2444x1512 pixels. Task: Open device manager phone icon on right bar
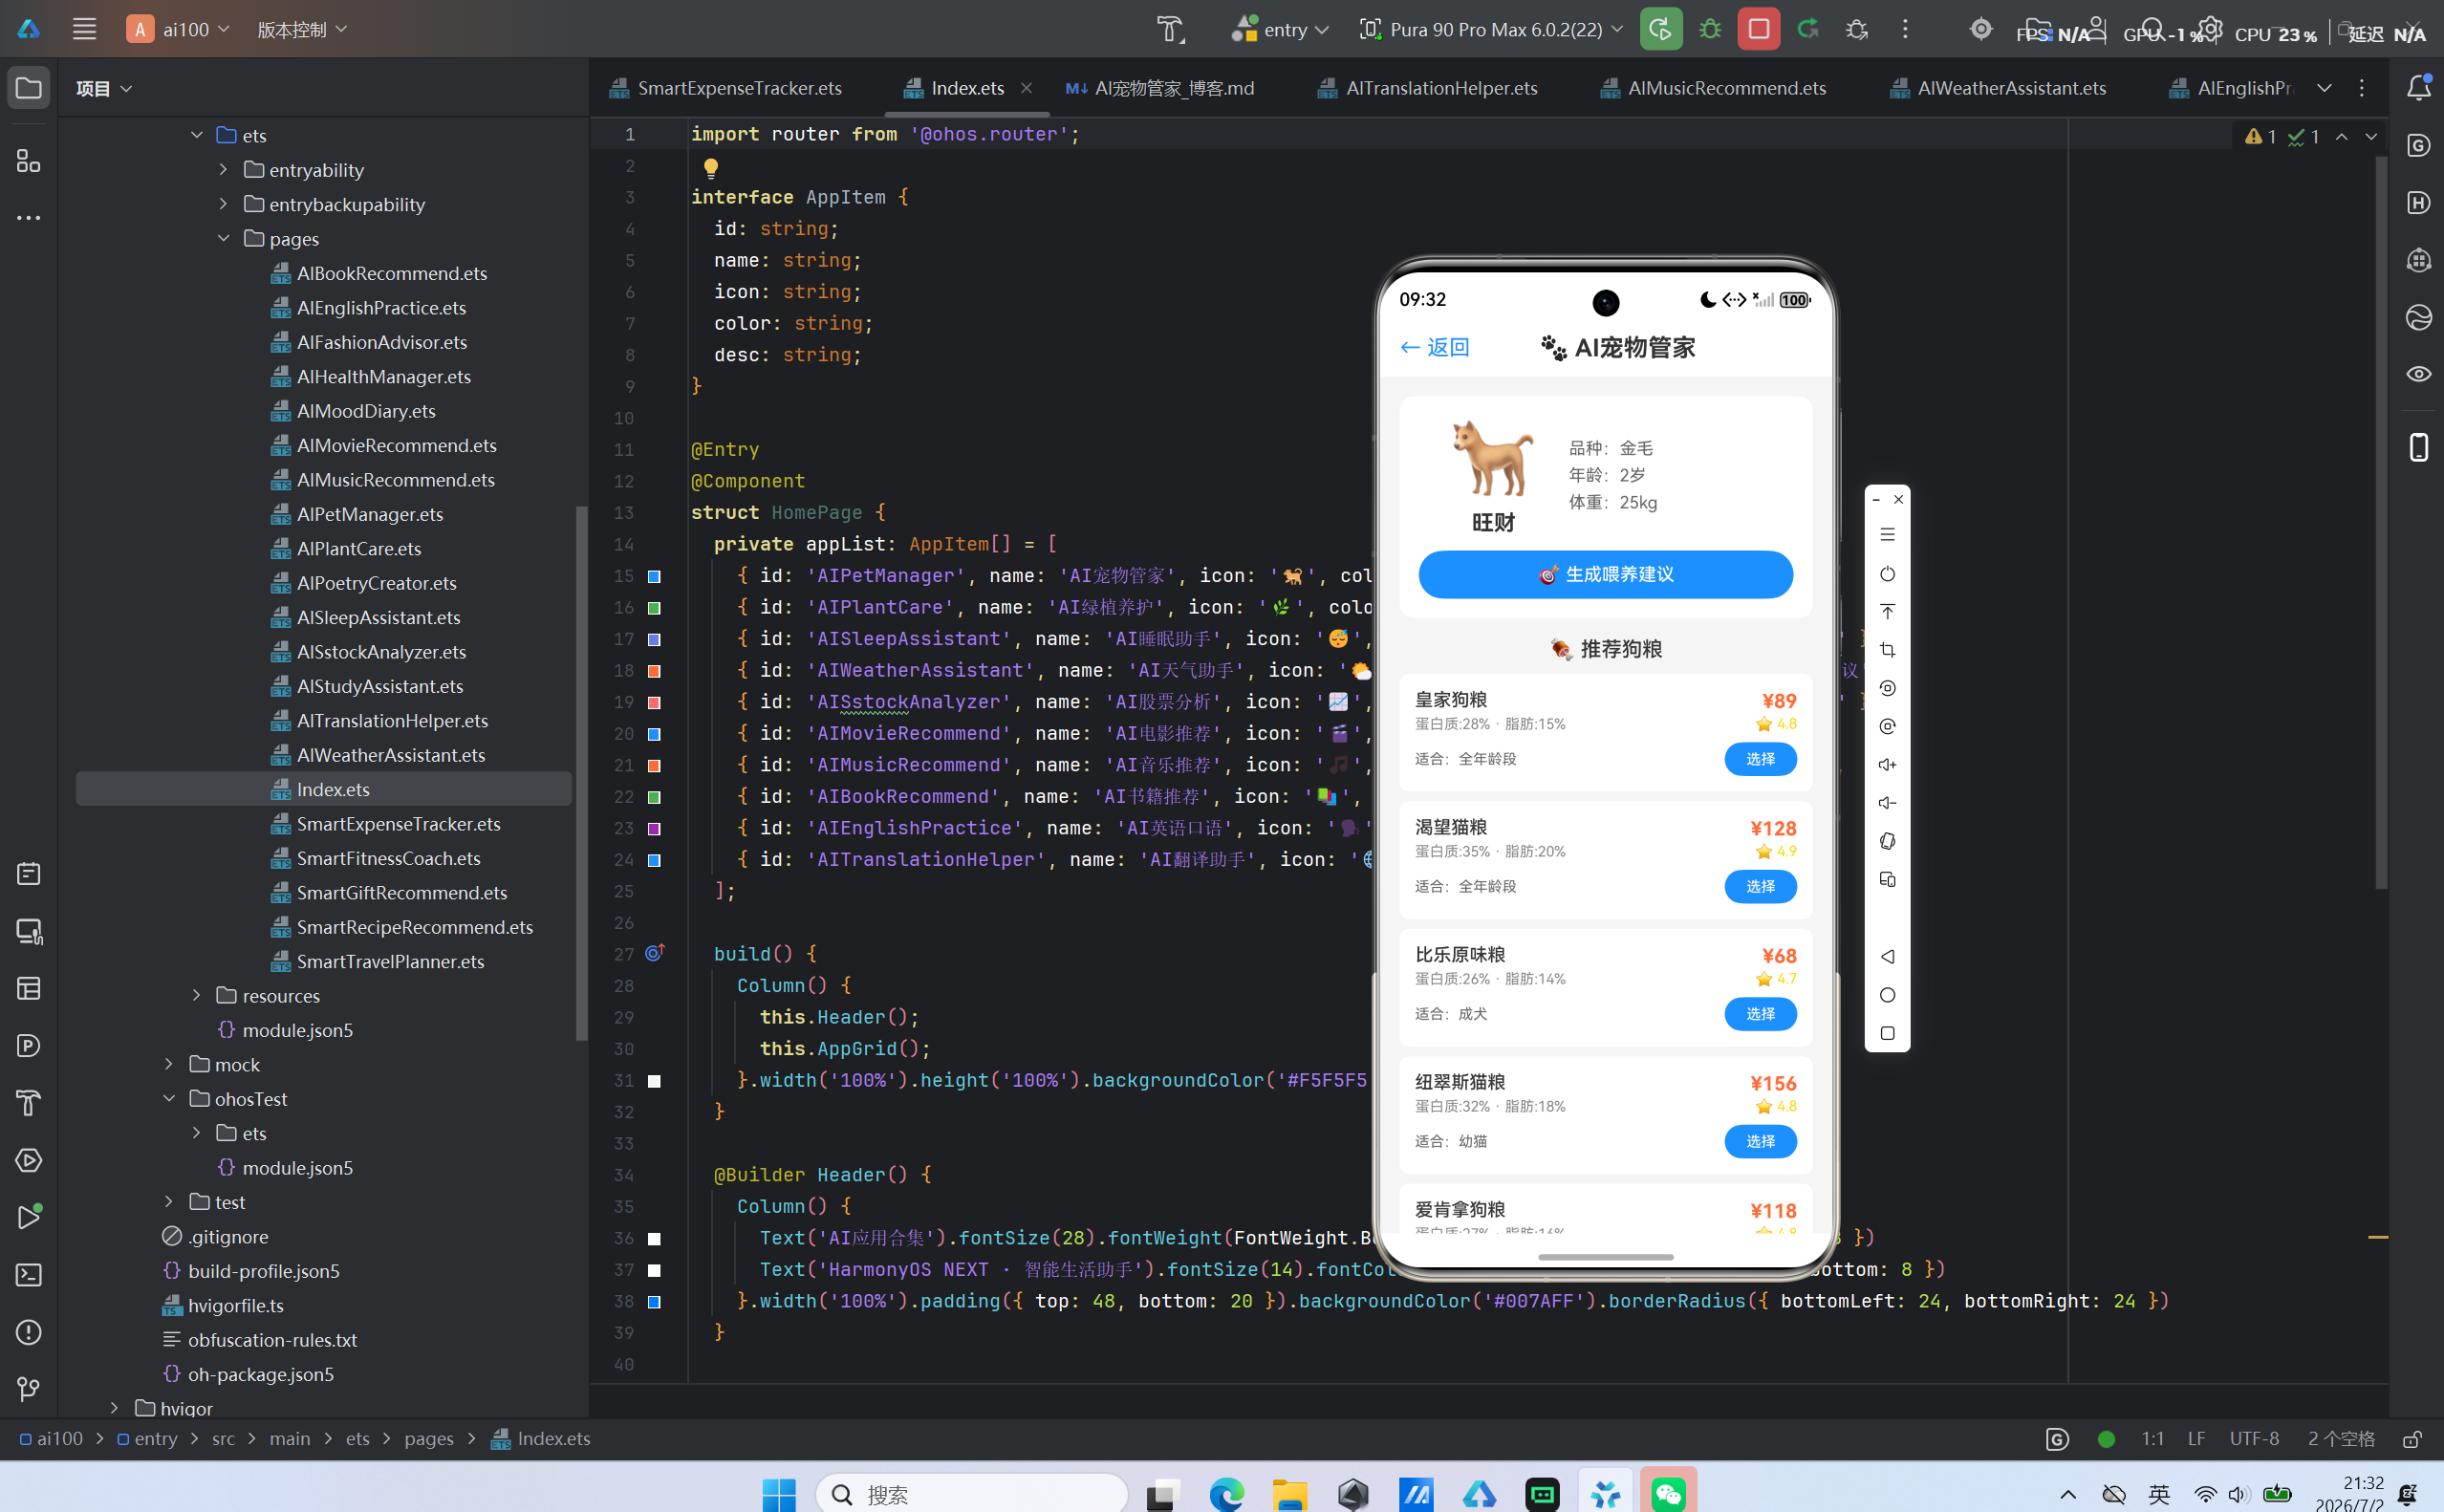(x=2418, y=447)
